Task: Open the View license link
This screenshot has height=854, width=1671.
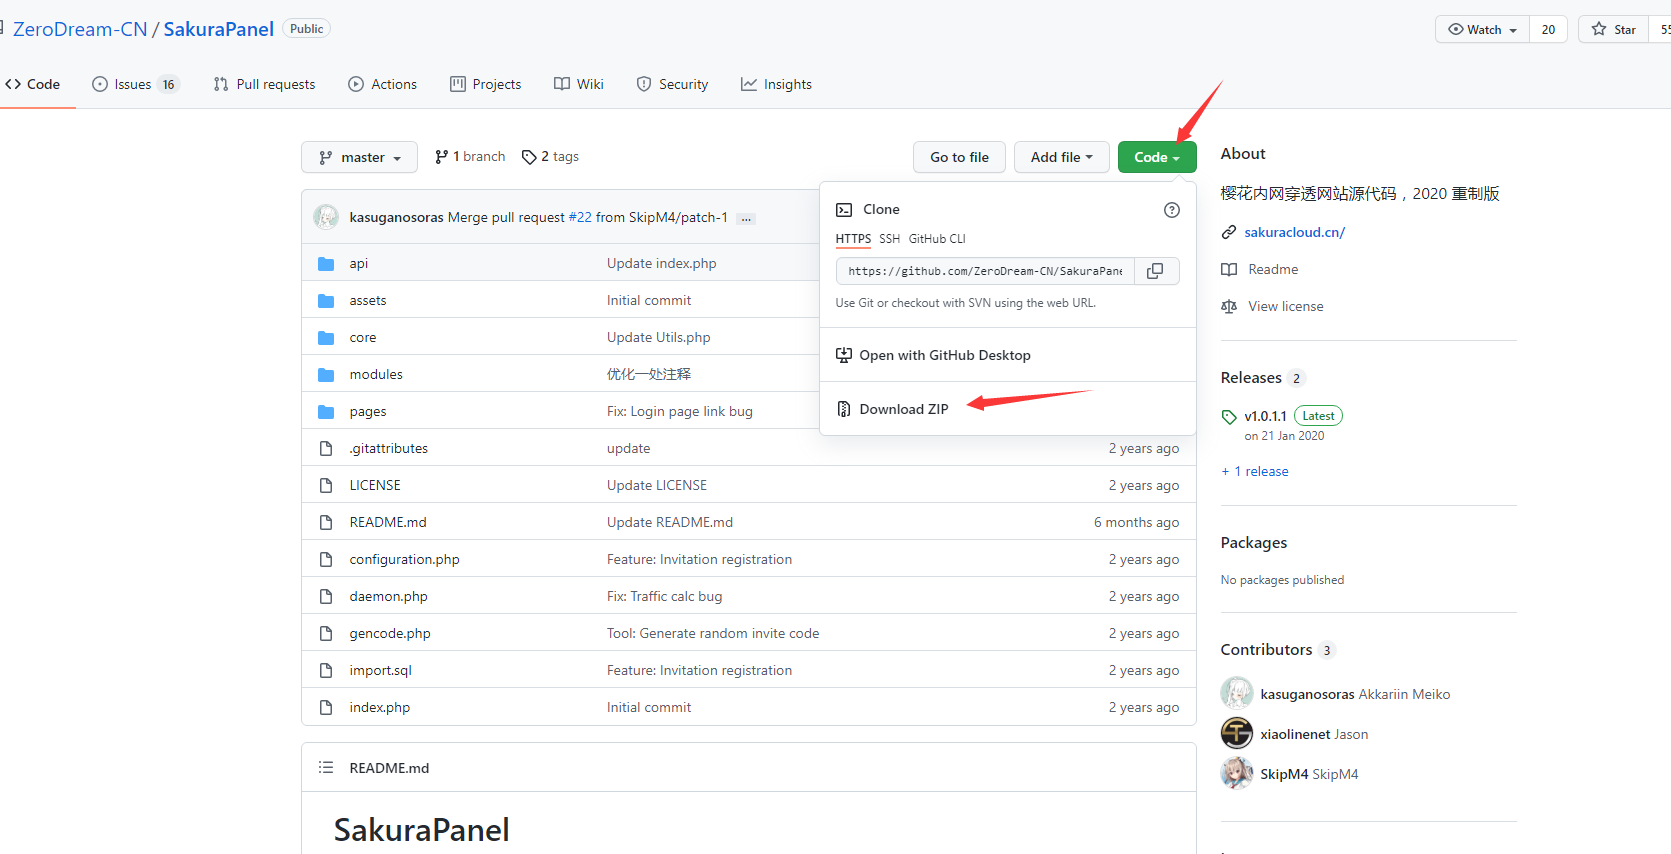Action: (x=1286, y=307)
